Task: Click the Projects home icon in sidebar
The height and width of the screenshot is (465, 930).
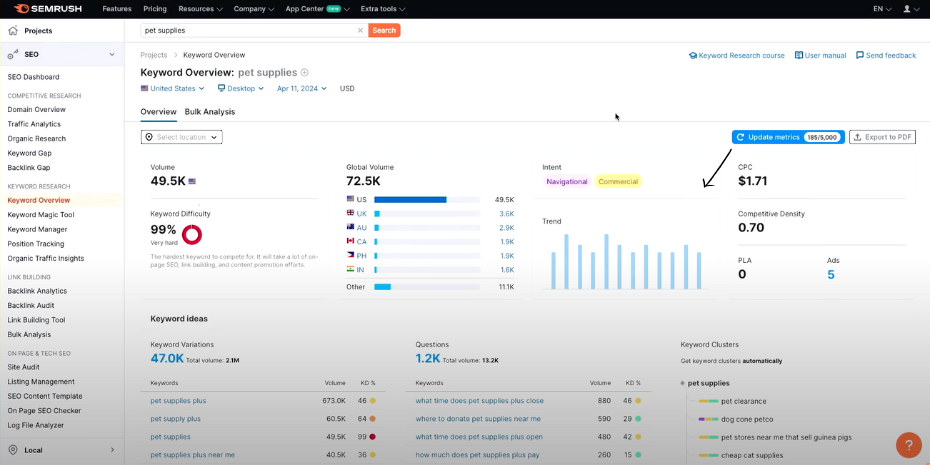Action: [14, 31]
